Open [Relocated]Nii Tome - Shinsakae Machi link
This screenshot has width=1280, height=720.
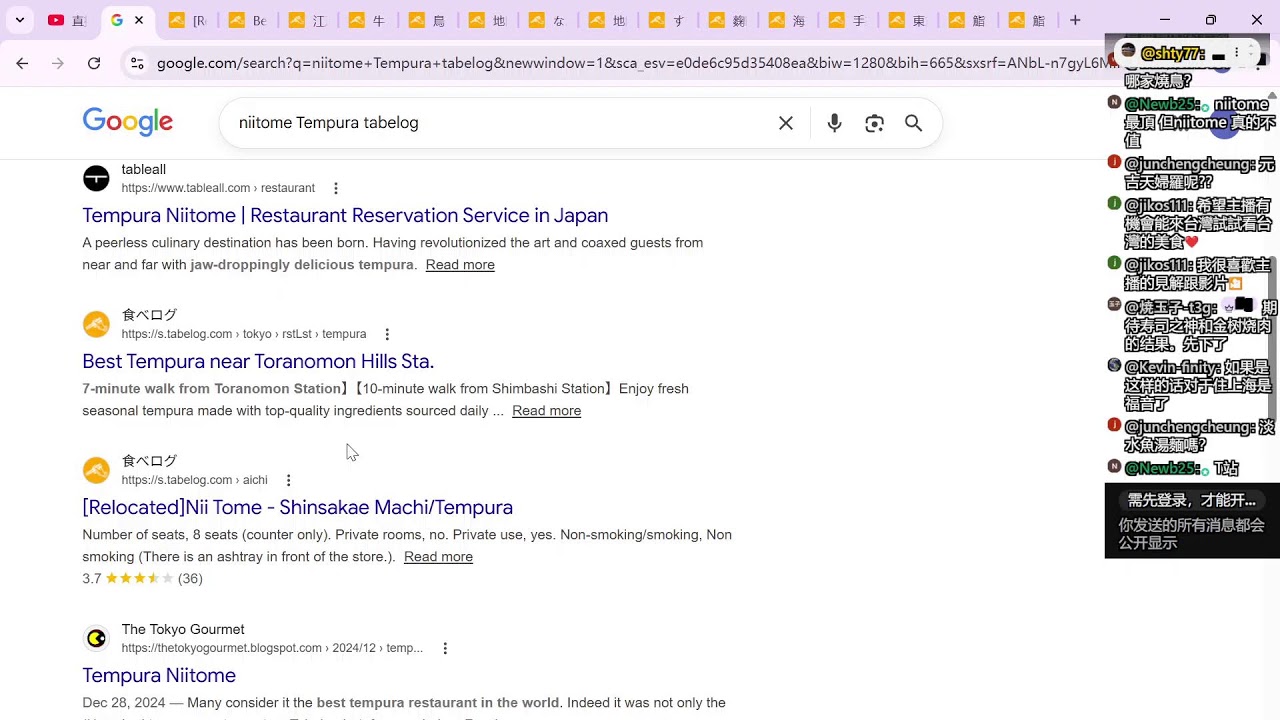[x=297, y=507]
